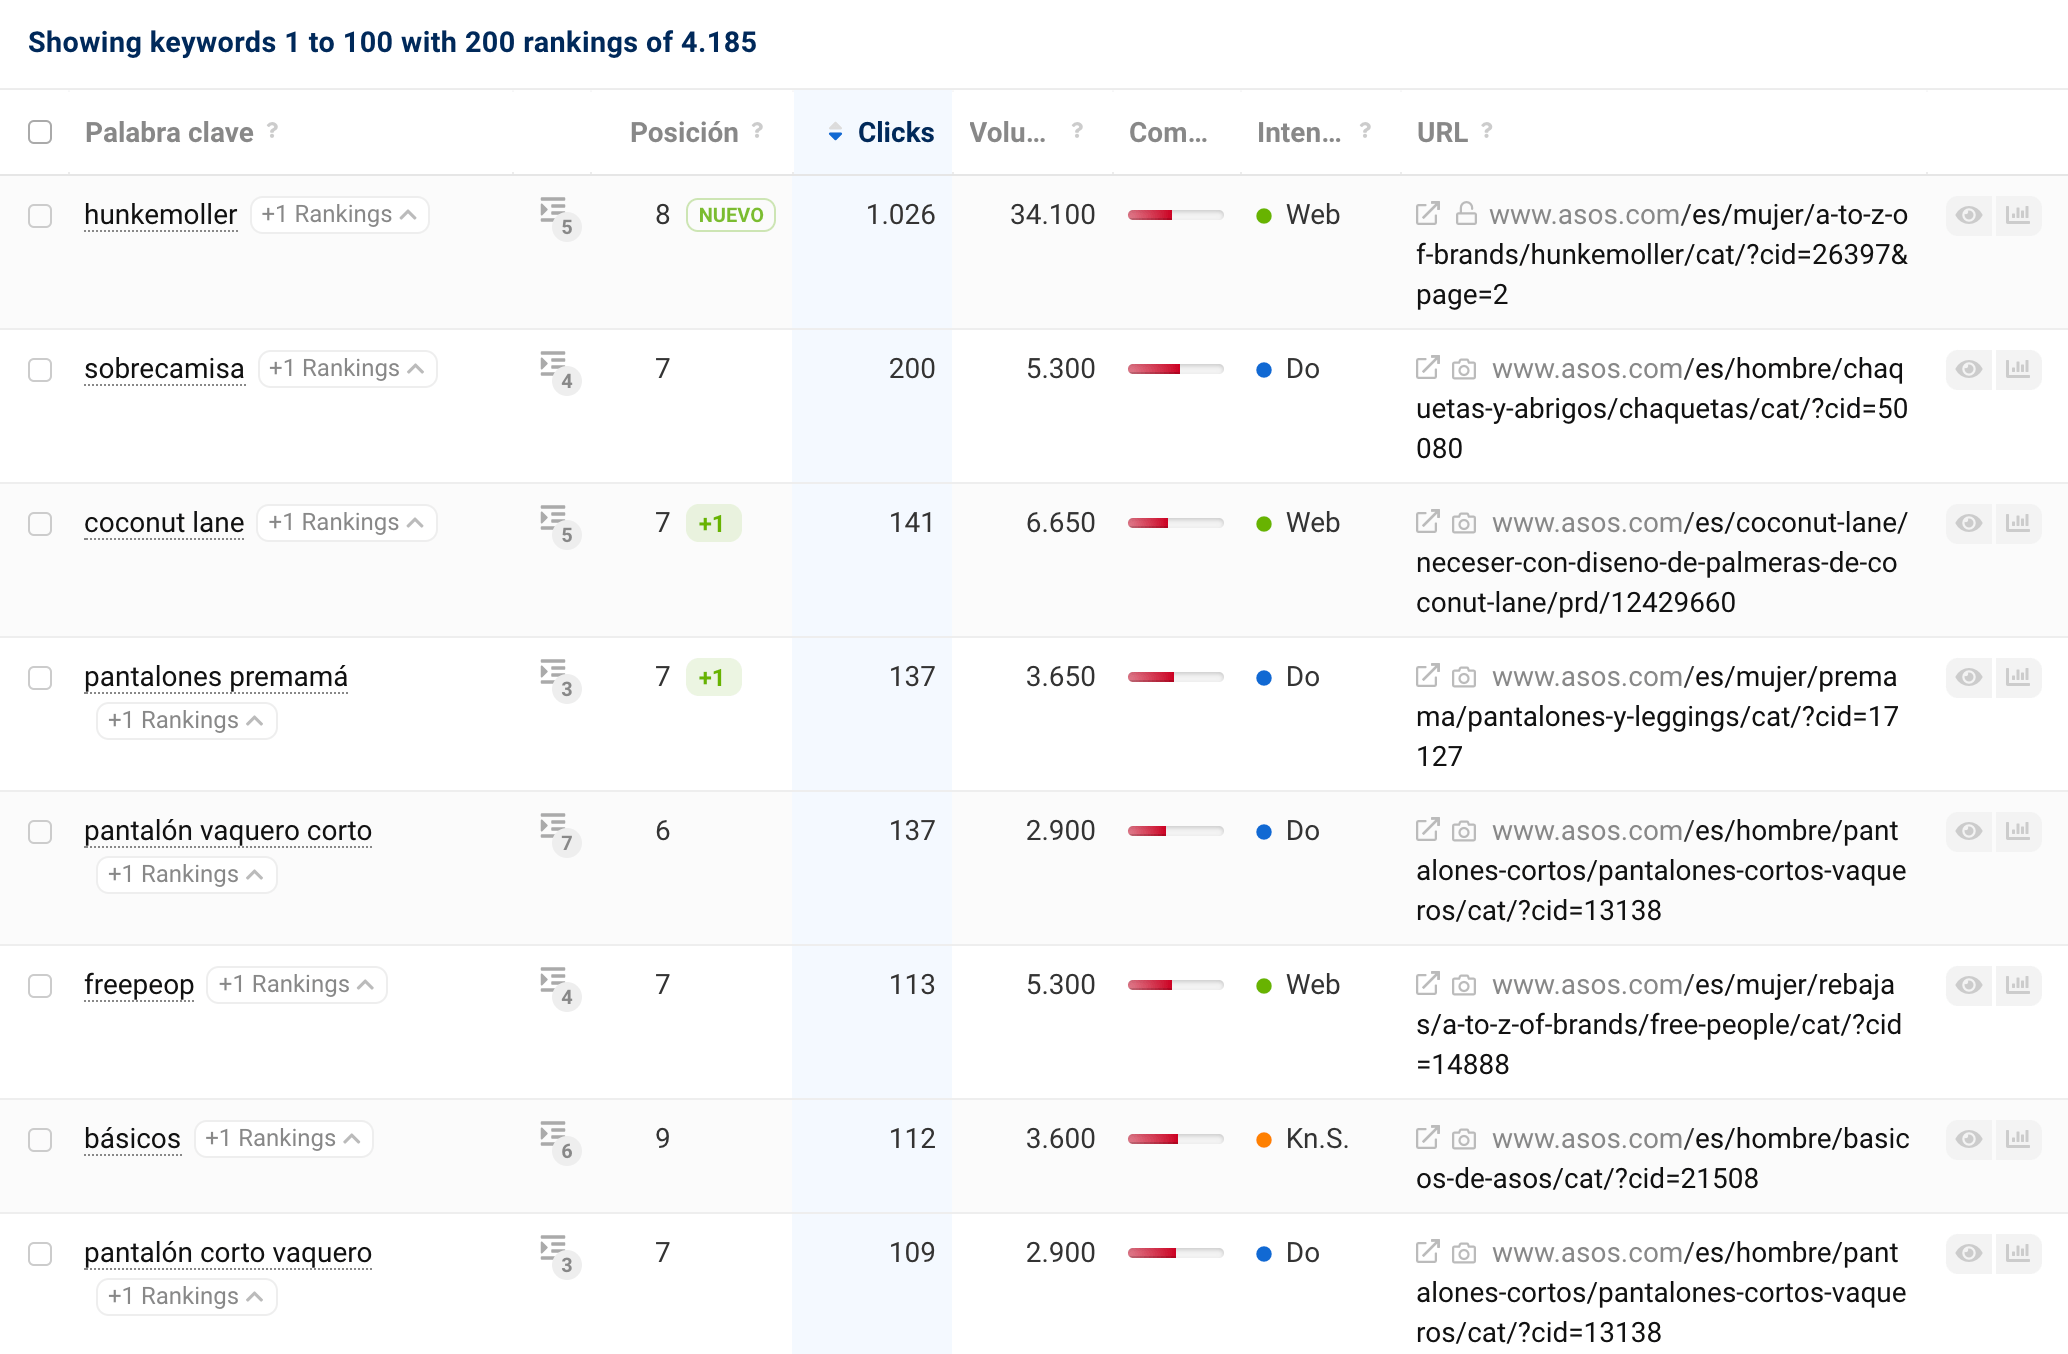Open the pantalón corto vaquero keyword link
Screen dimensions: 2068x1354
point(228,1252)
